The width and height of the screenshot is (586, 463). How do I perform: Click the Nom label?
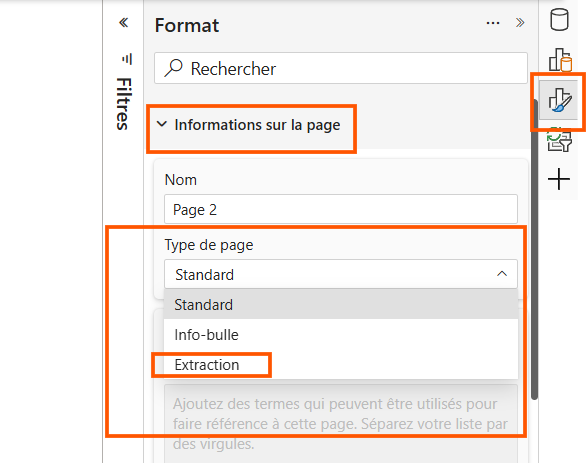point(181,180)
